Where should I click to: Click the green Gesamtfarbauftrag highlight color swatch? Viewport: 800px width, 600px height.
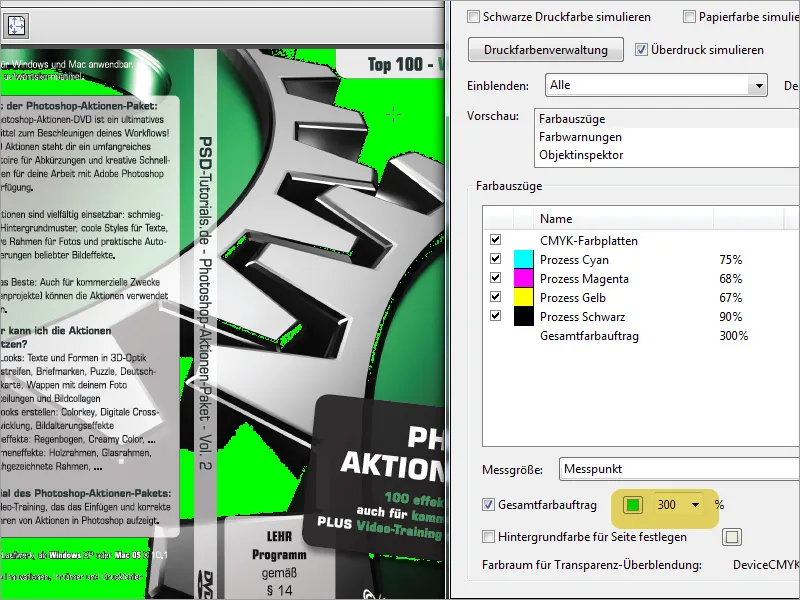[x=633, y=505]
